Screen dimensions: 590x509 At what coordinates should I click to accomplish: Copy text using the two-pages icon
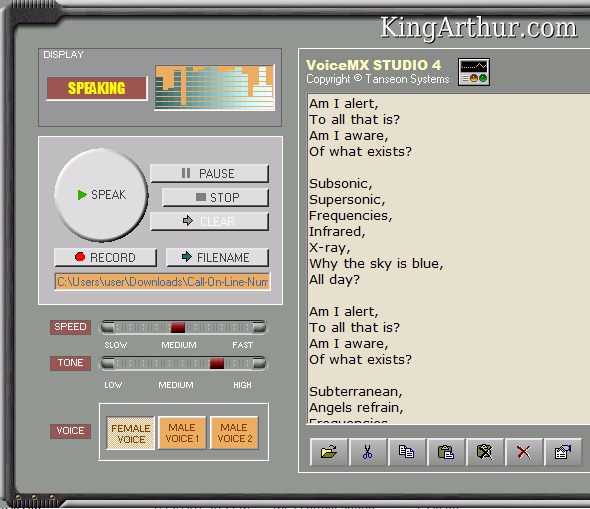[x=407, y=452]
